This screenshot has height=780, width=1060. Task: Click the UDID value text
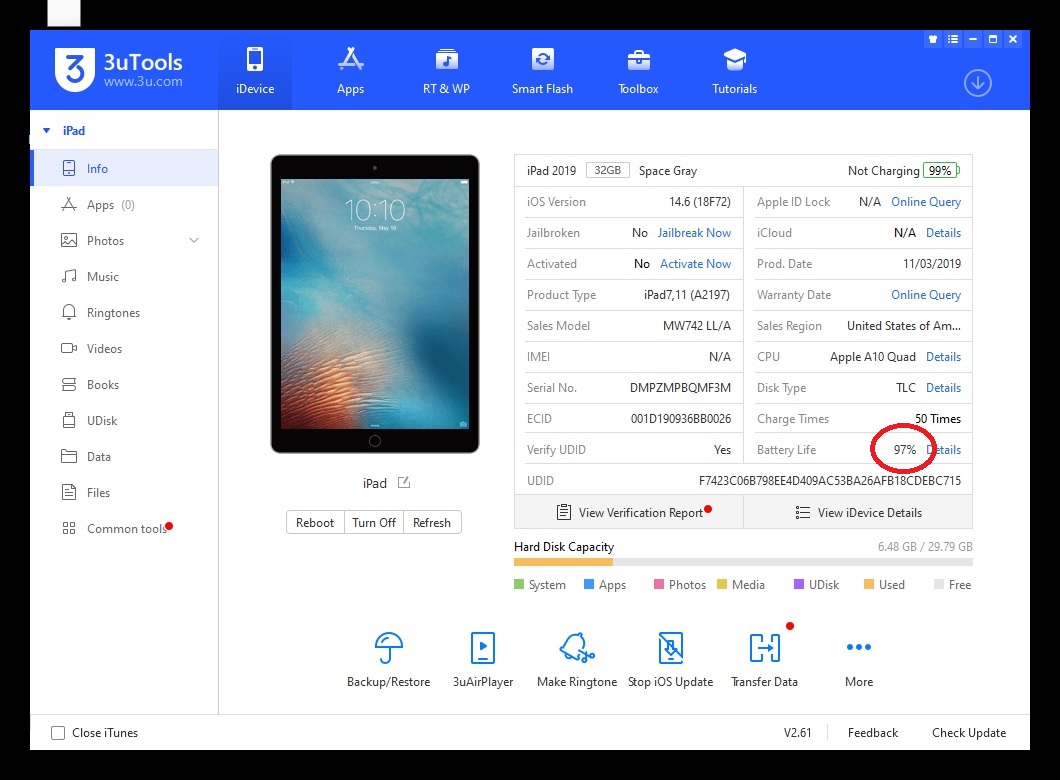click(x=829, y=481)
